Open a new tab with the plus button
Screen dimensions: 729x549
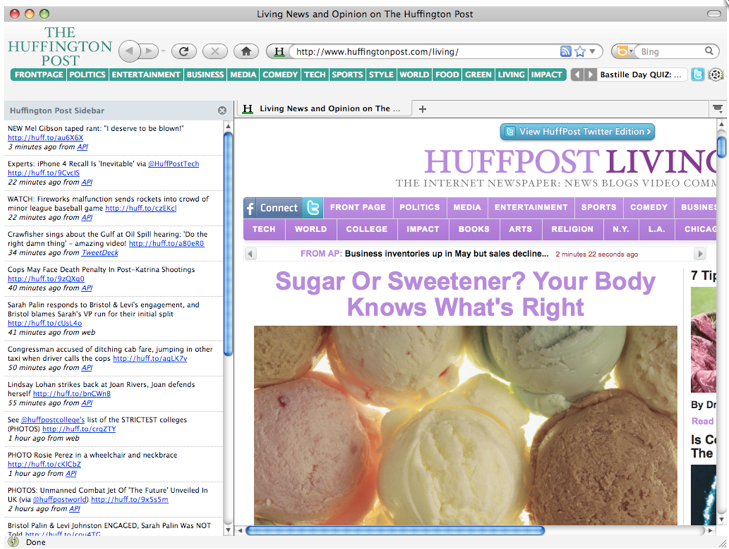click(x=422, y=109)
